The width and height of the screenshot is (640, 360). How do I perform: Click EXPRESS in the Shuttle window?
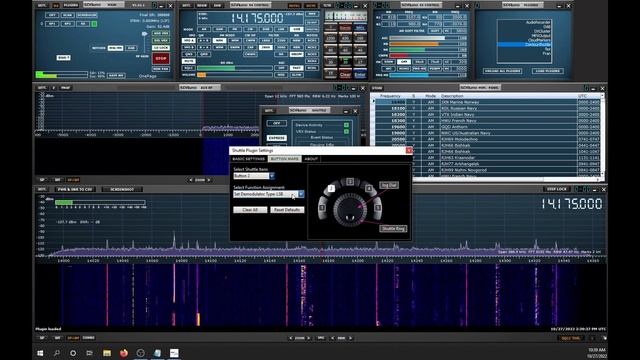(277, 138)
